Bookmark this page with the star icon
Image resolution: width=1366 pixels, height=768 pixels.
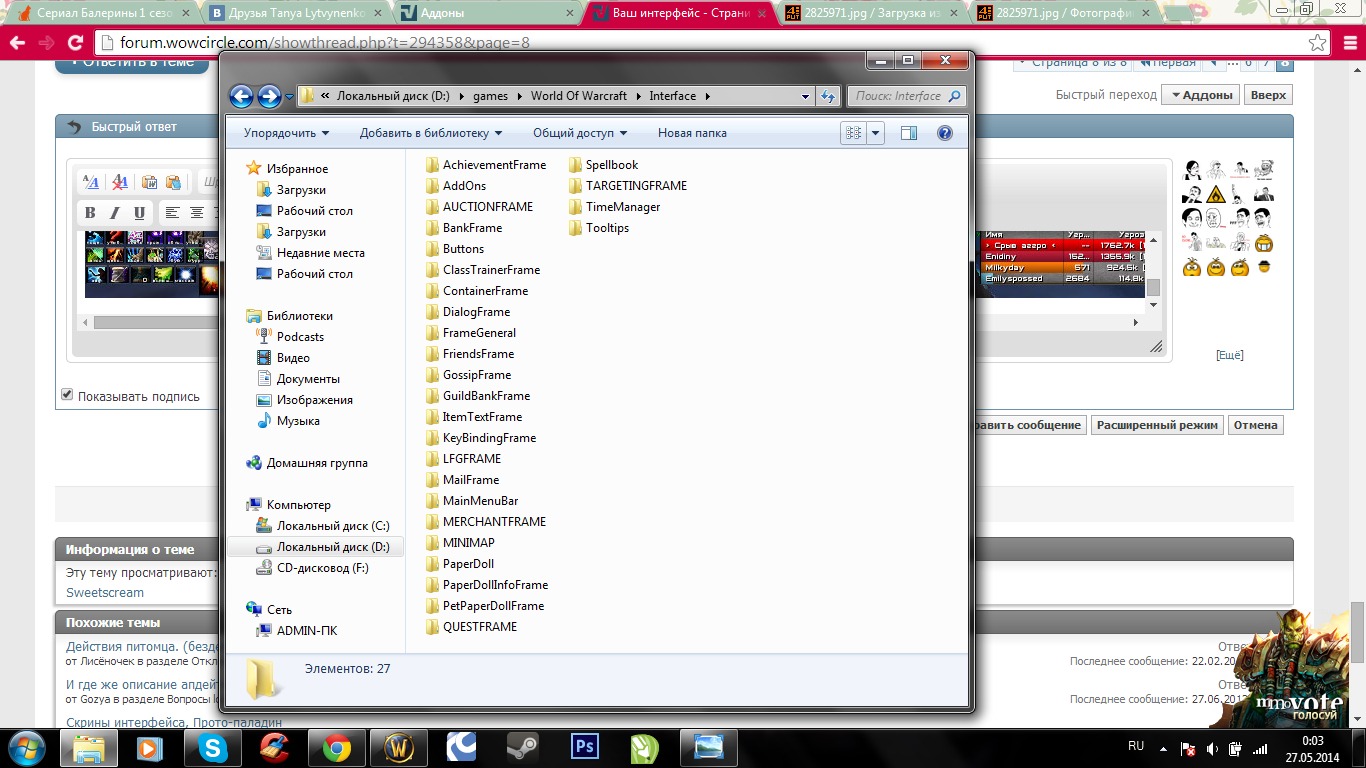(x=1318, y=43)
